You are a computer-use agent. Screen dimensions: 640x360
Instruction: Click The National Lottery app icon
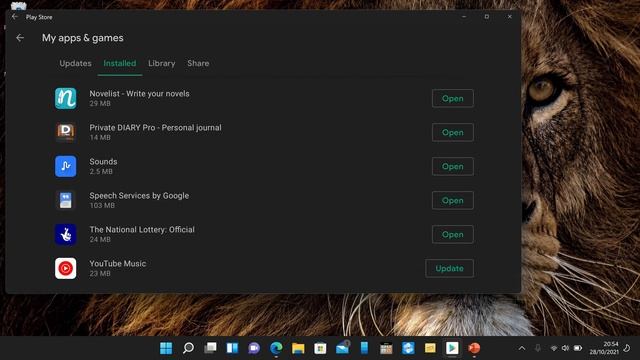[x=66, y=234]
